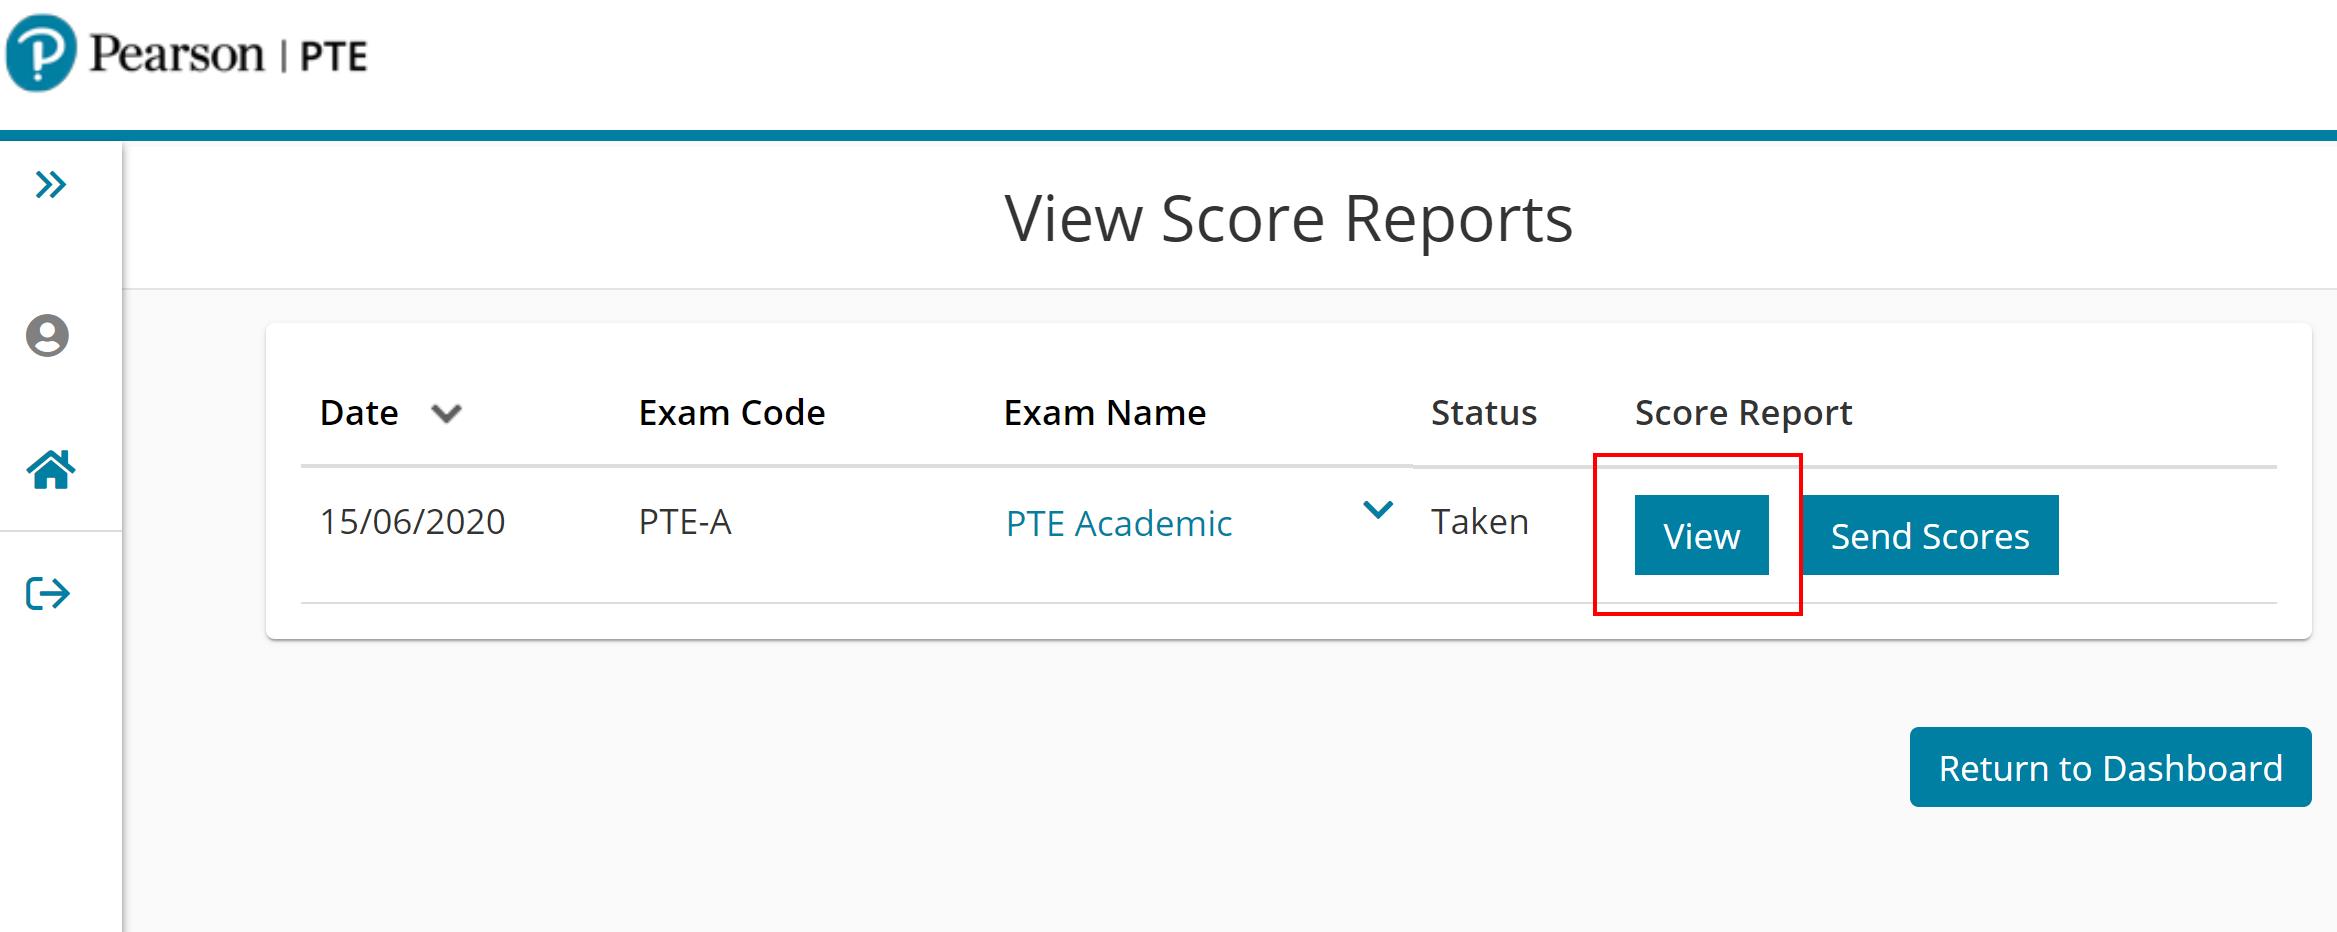Screen dimensions: 2337x932
Task: Click the Status column header
Action: click(1483, 413)
